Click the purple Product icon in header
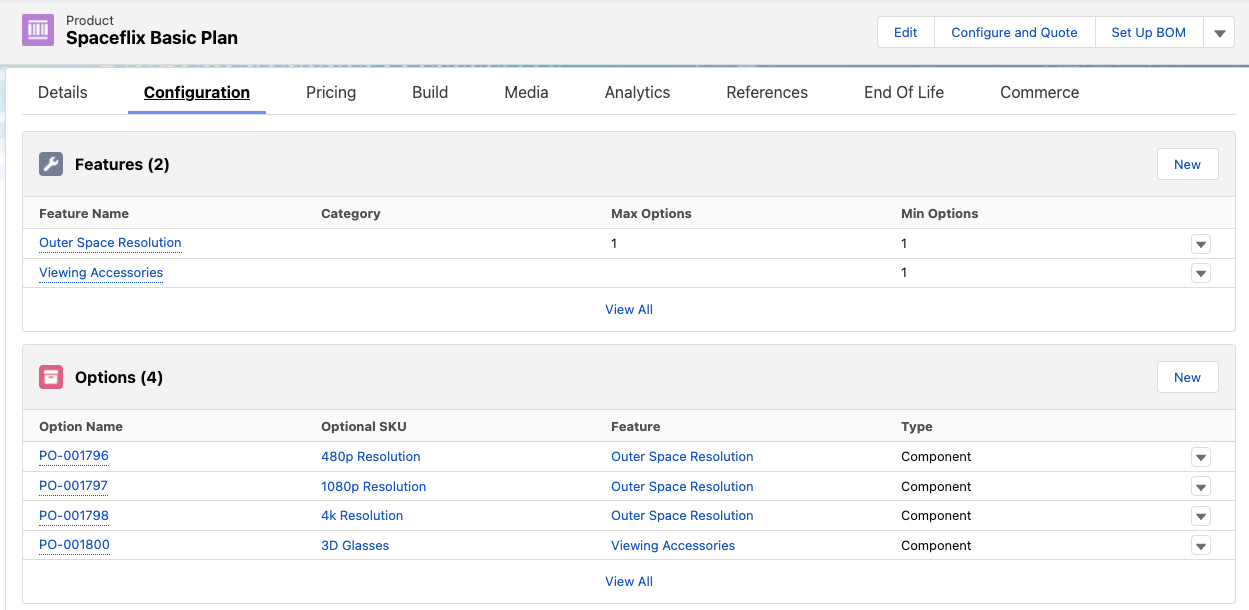Viewport: 1249px width, 610px height. [x=38, y=30]
